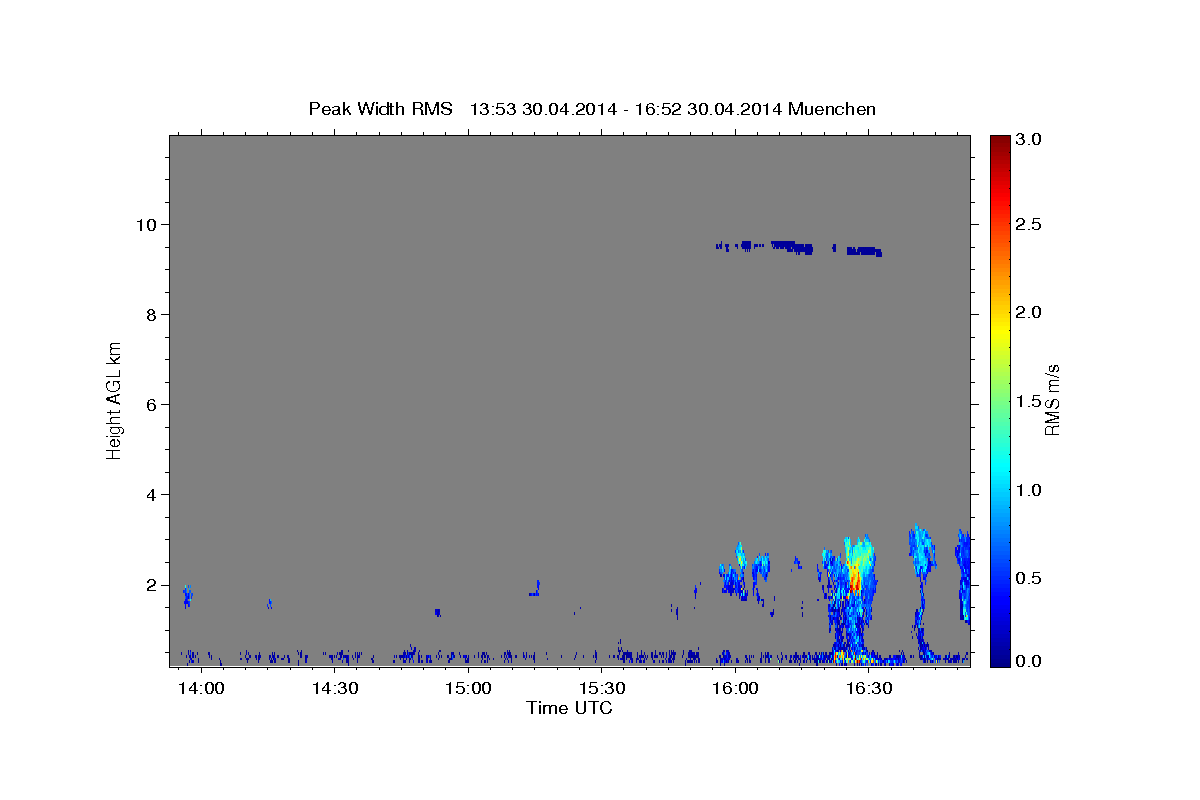
Task: Click the dark red top of colorbar
Action: pyautogui.click(x=999, y=145)
